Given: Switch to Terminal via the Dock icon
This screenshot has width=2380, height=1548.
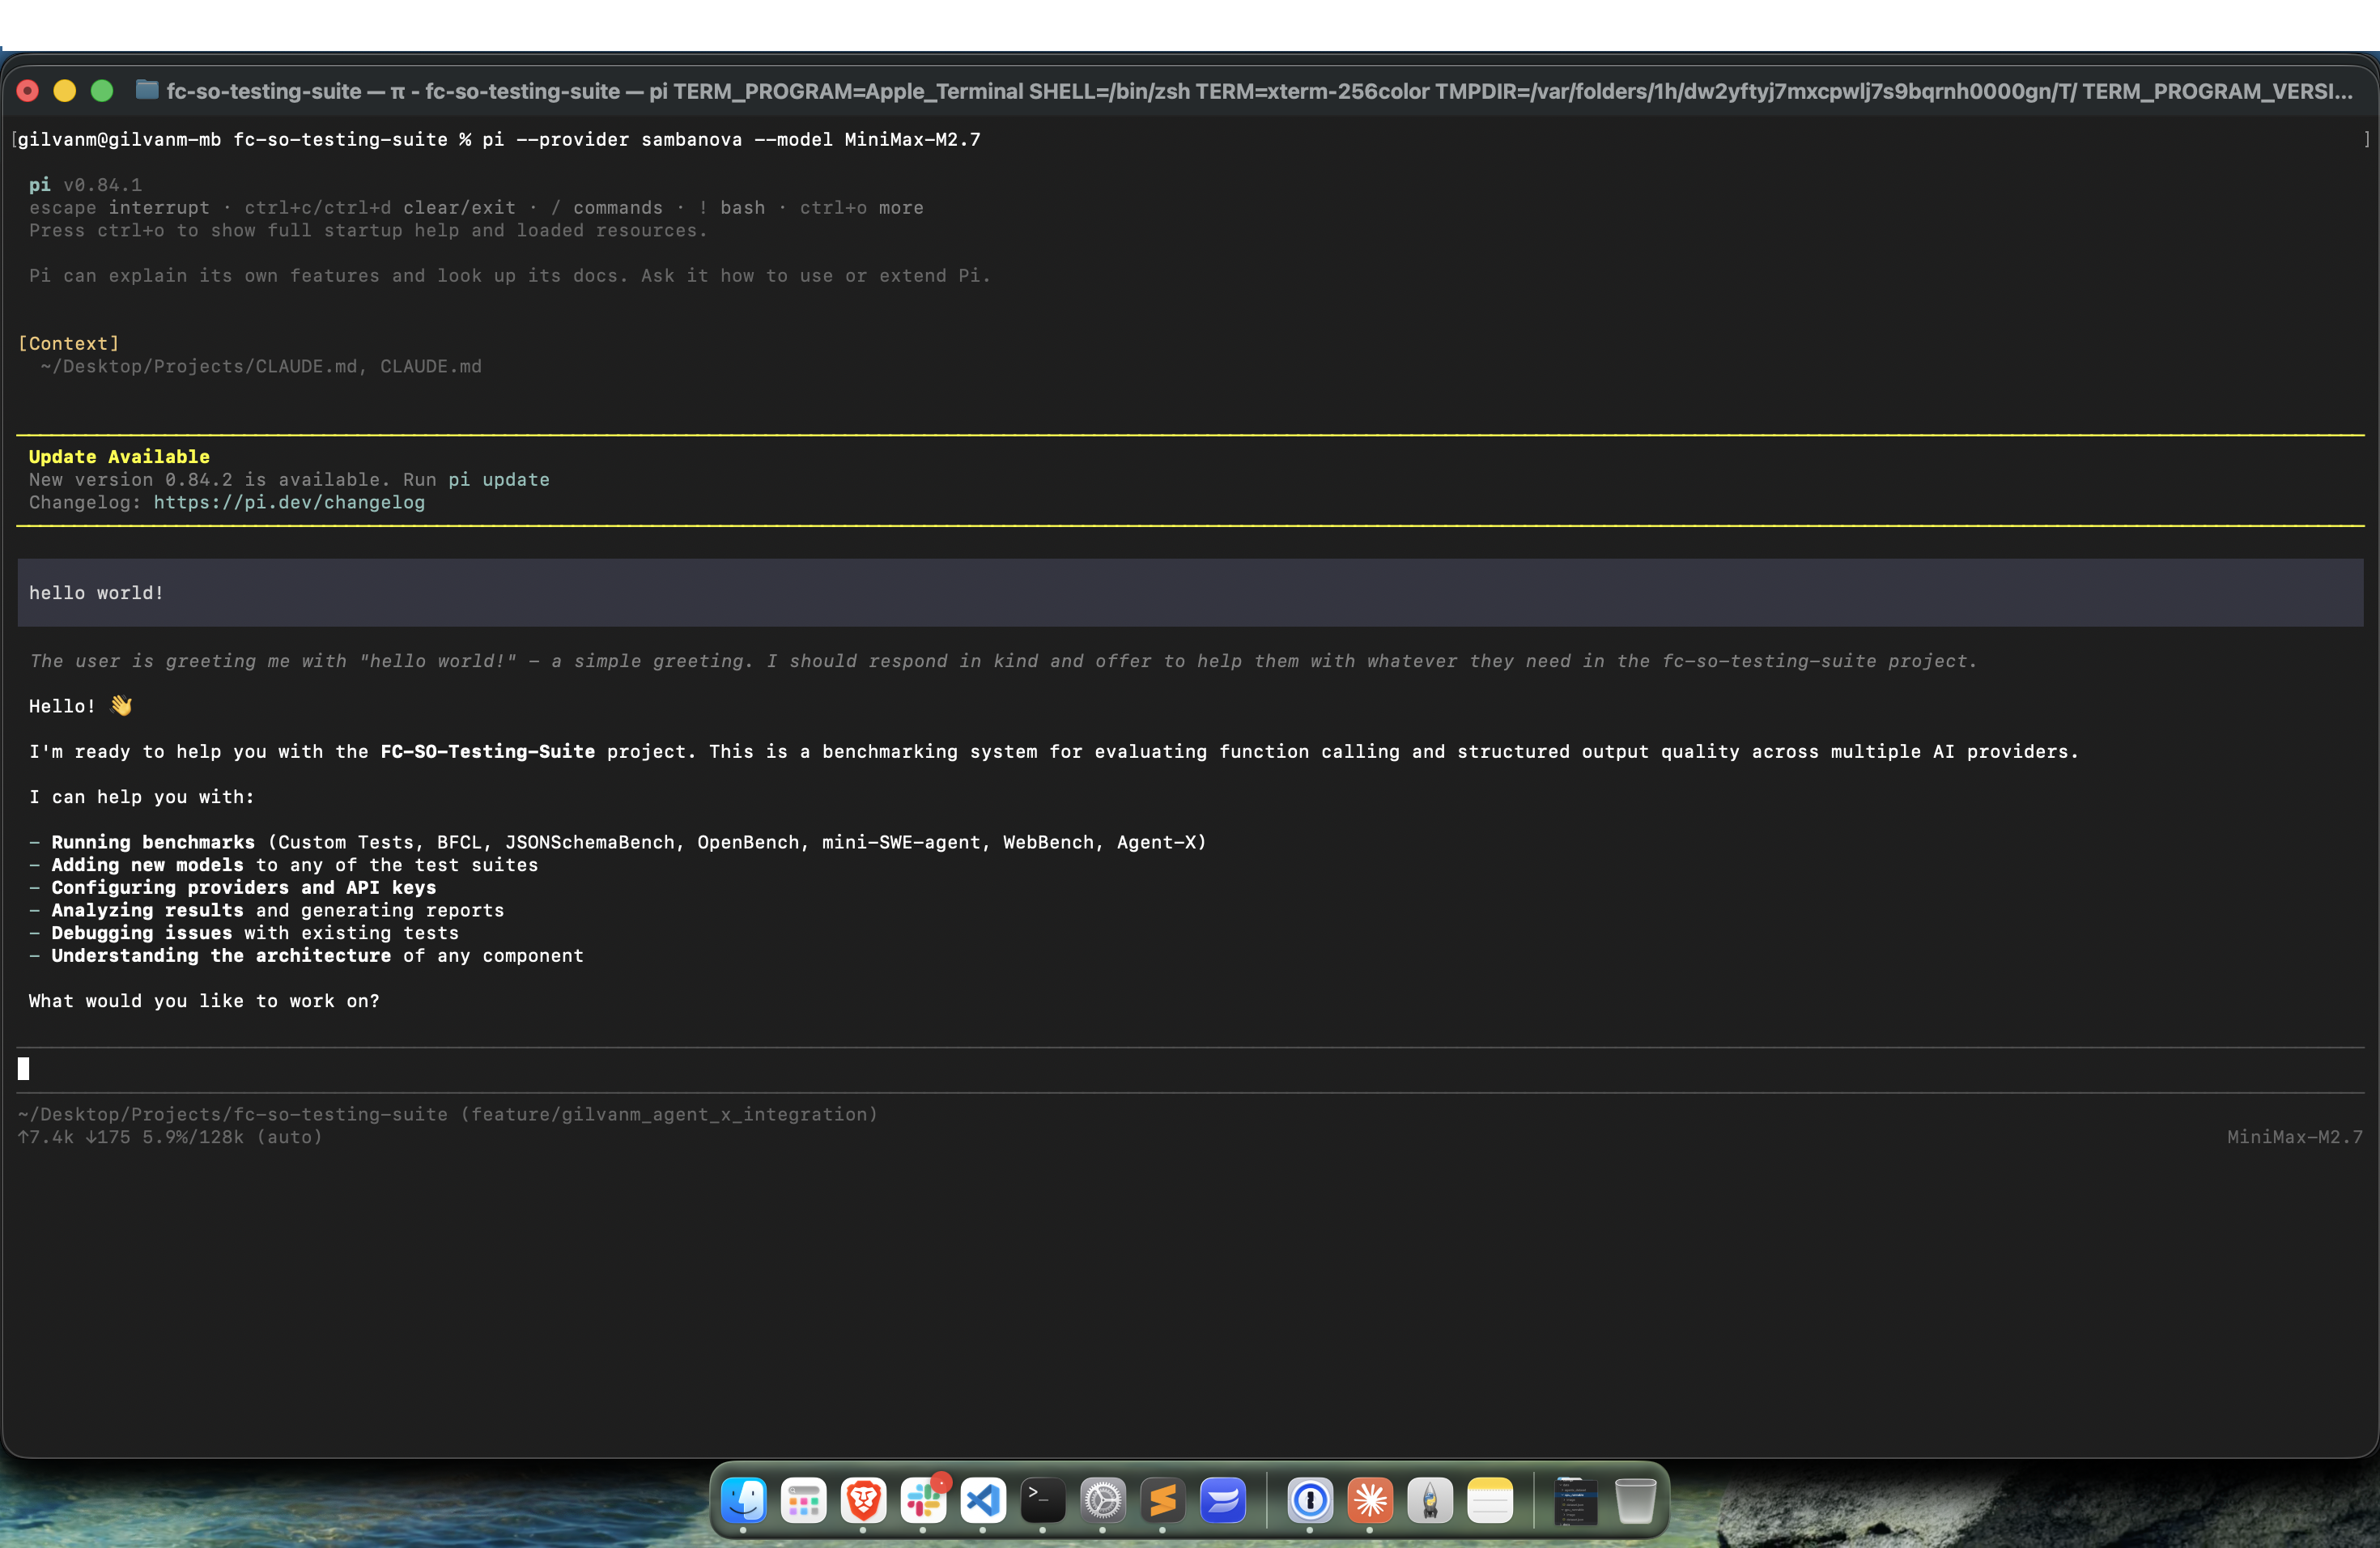Looking at the screenshot, I should click(x=1042, y=1500).
